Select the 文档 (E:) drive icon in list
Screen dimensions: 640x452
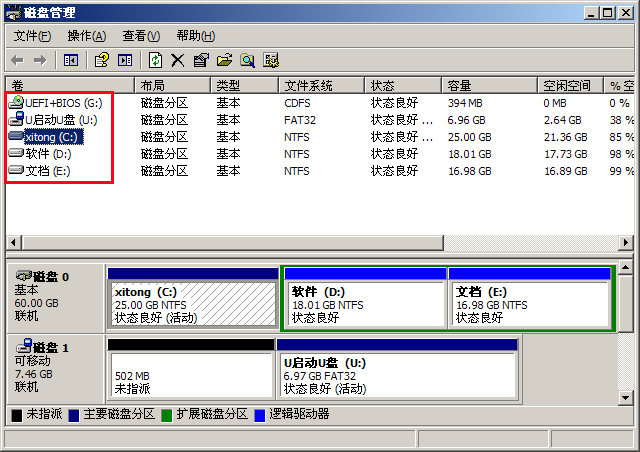pyautogui.click(x=16, y=170)
